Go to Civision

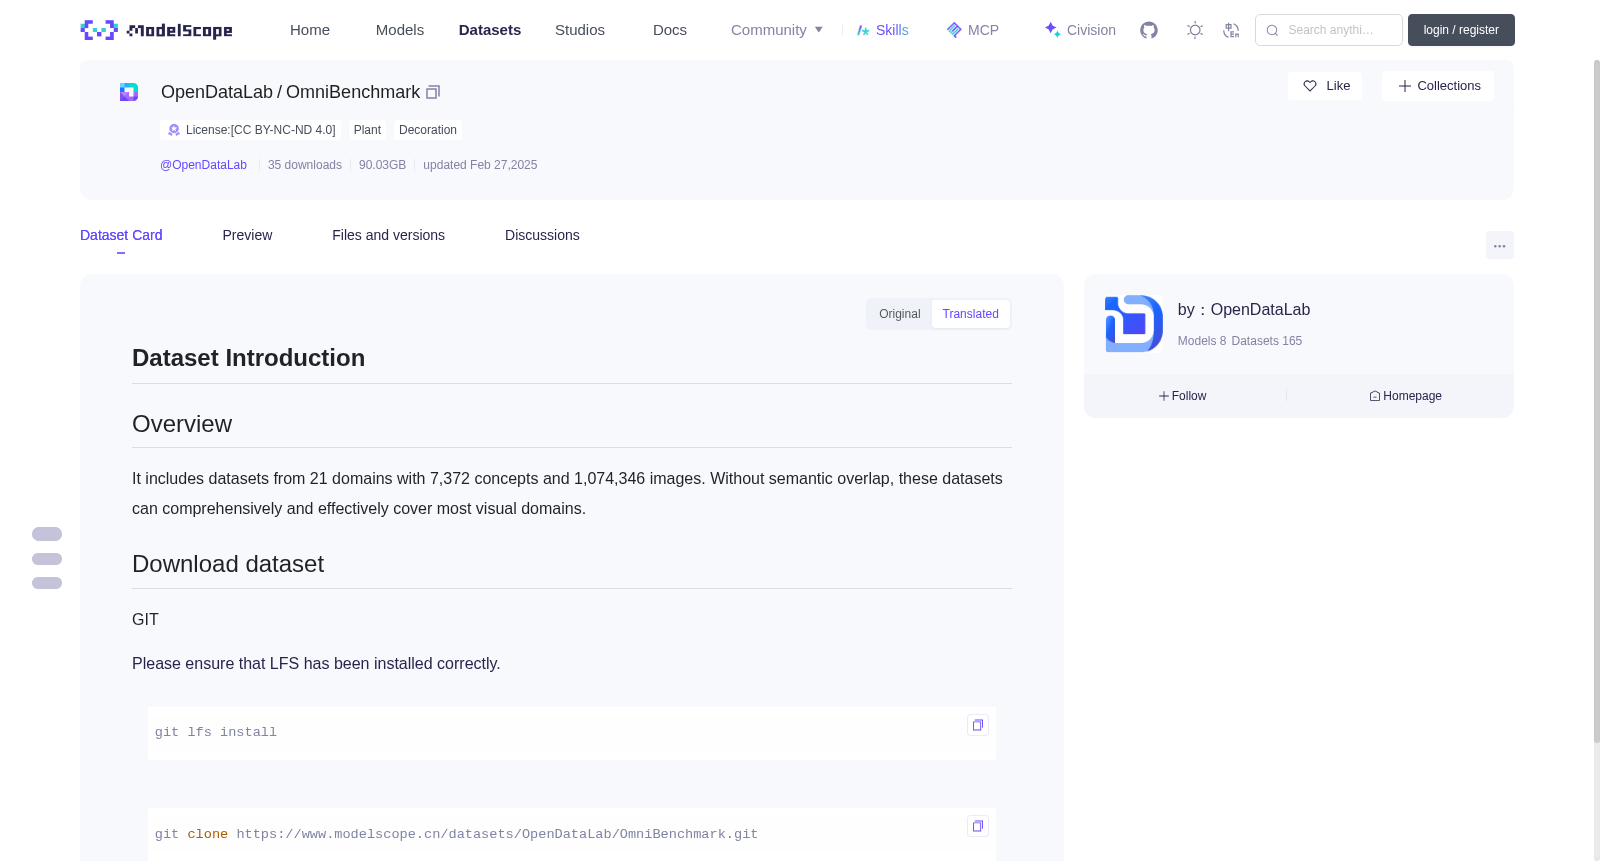point(1079,30)
